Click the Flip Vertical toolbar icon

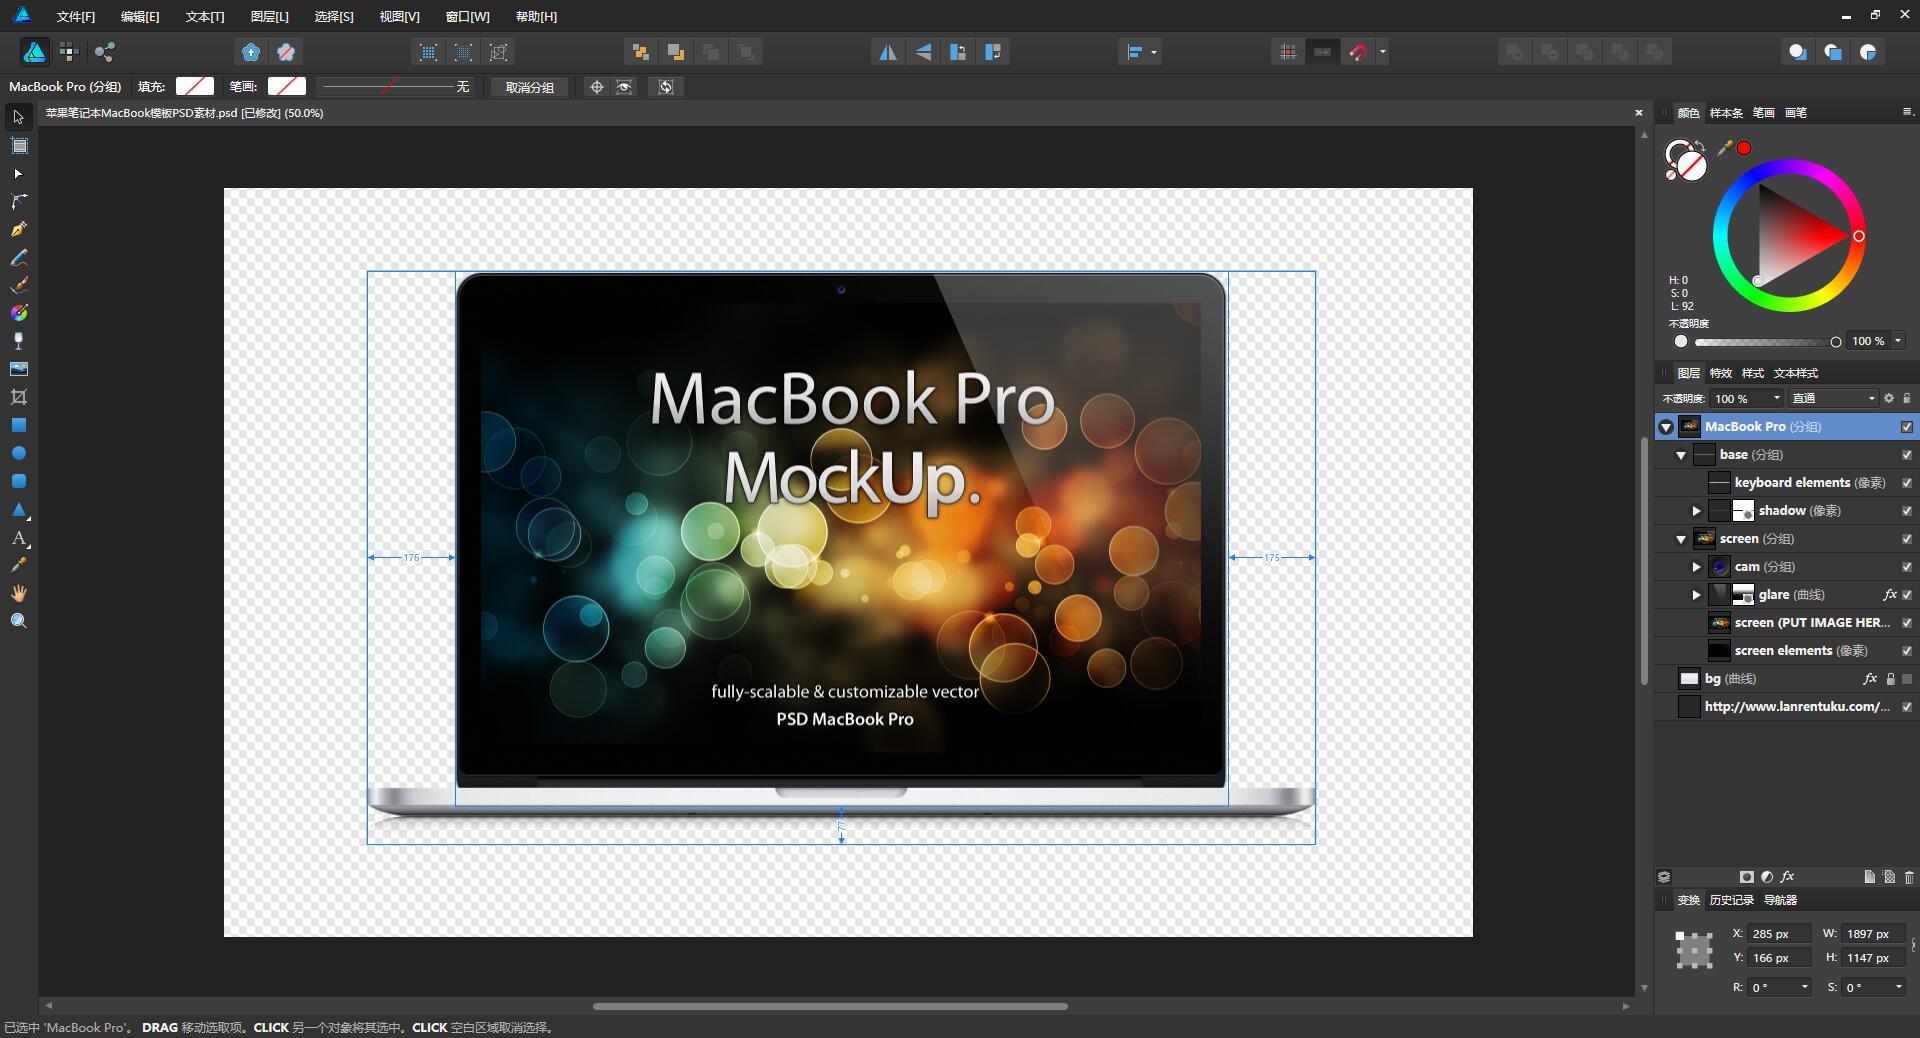click(923, 52)
